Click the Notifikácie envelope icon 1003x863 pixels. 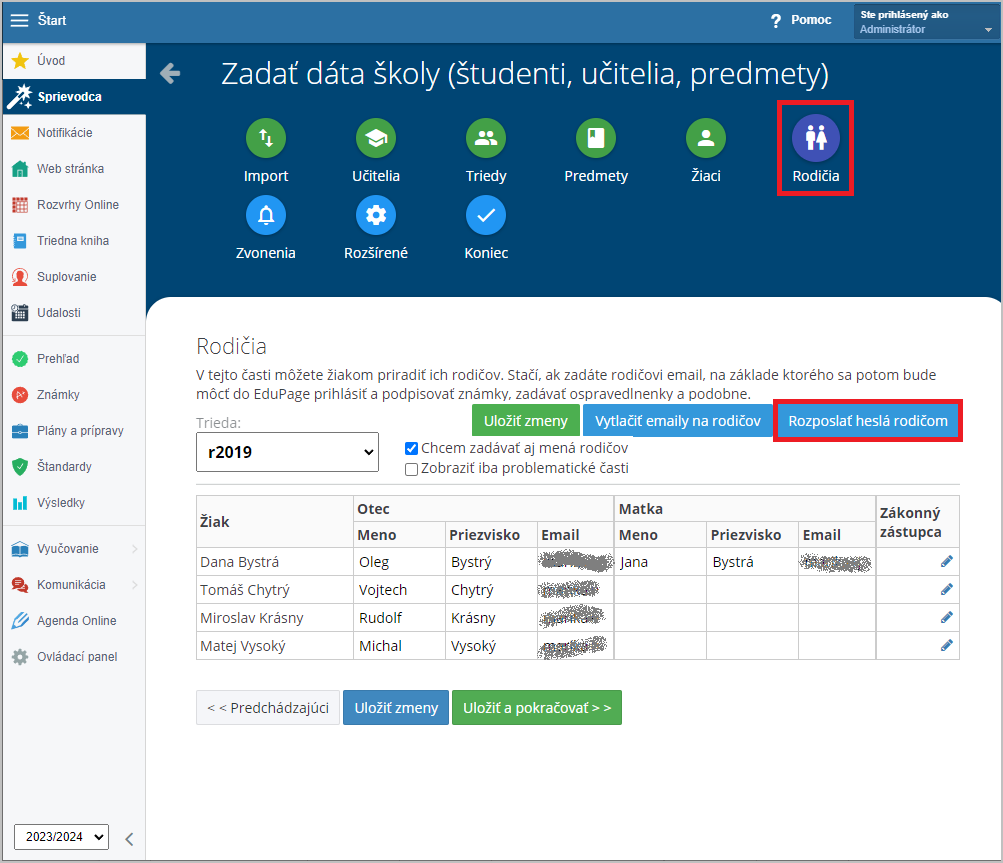point(20,133)
